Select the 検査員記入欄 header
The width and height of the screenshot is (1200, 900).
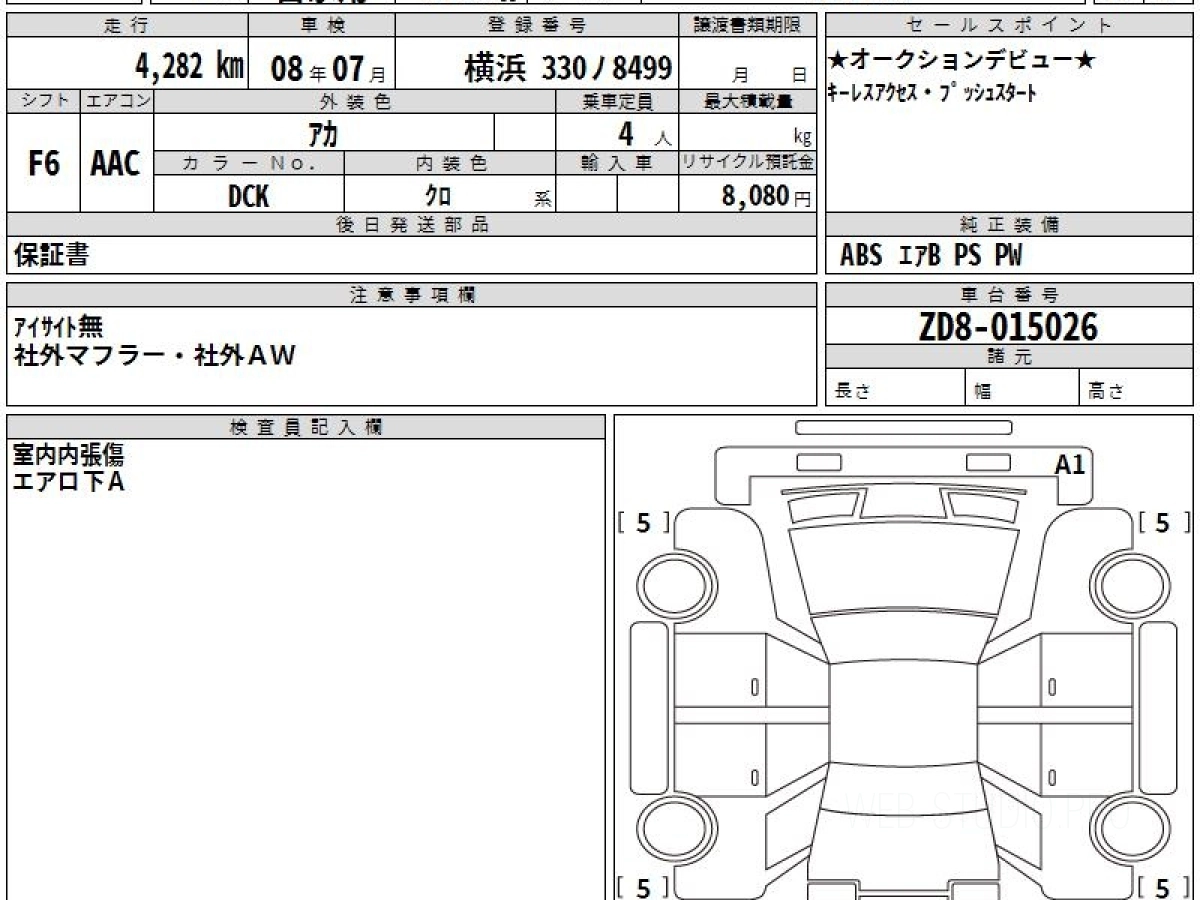pyautogui.click(x=306, y=426)
